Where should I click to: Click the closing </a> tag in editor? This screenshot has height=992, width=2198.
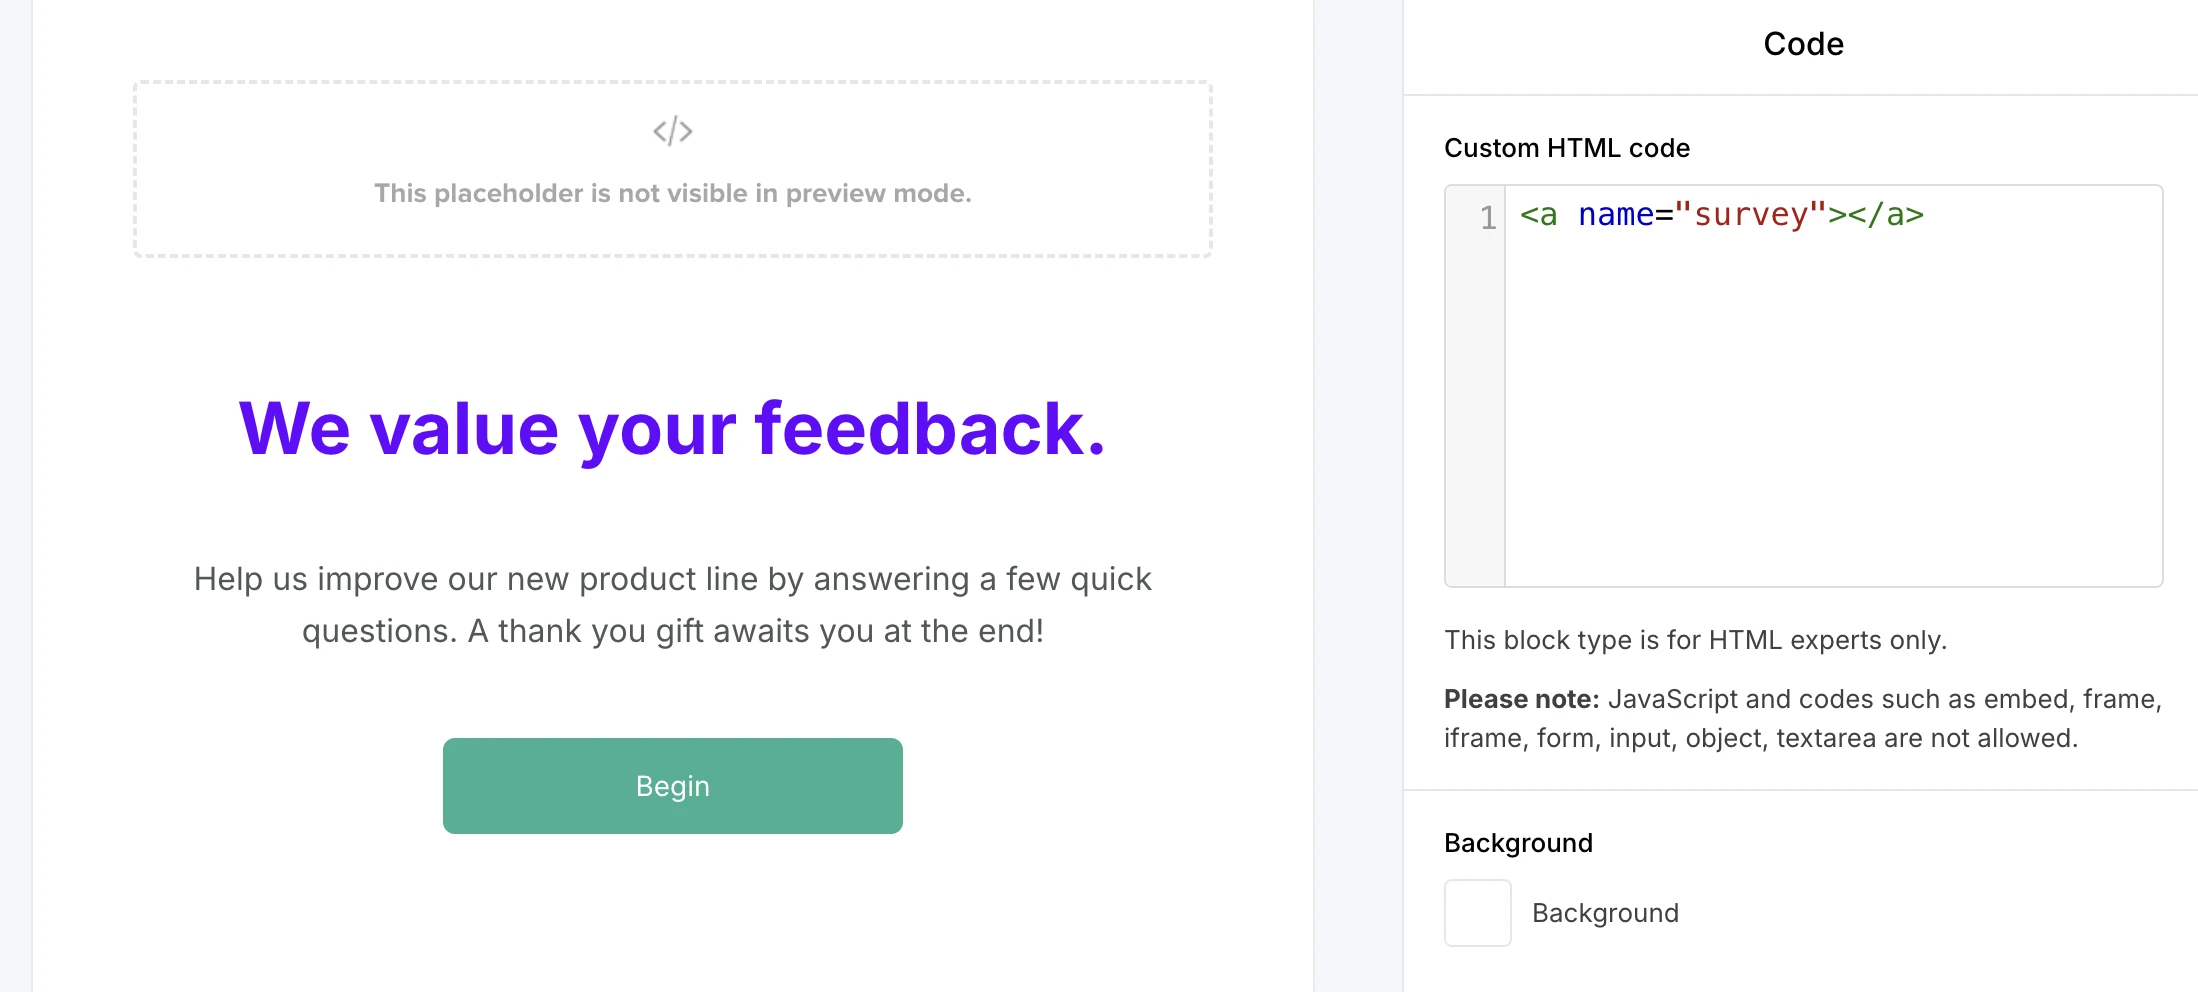point(1886,215)
